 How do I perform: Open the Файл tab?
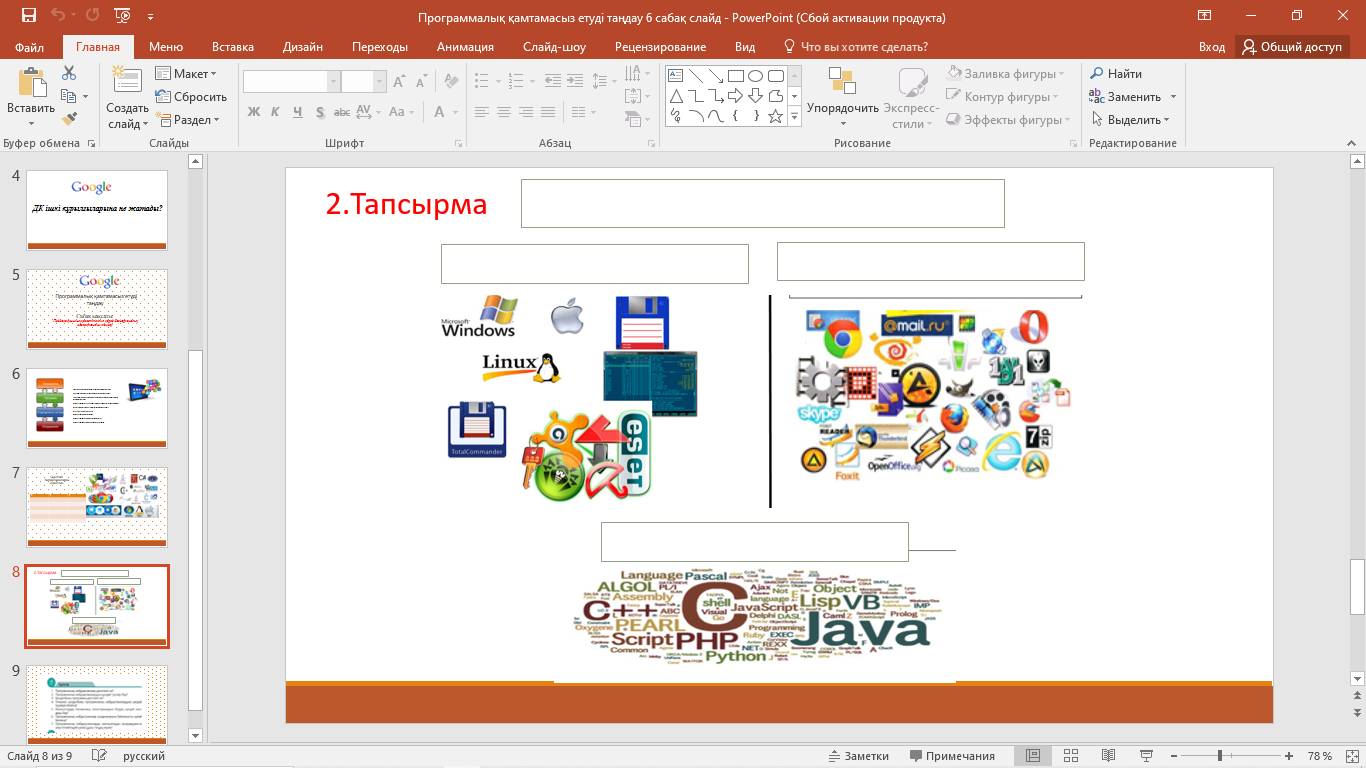[30, 47]
